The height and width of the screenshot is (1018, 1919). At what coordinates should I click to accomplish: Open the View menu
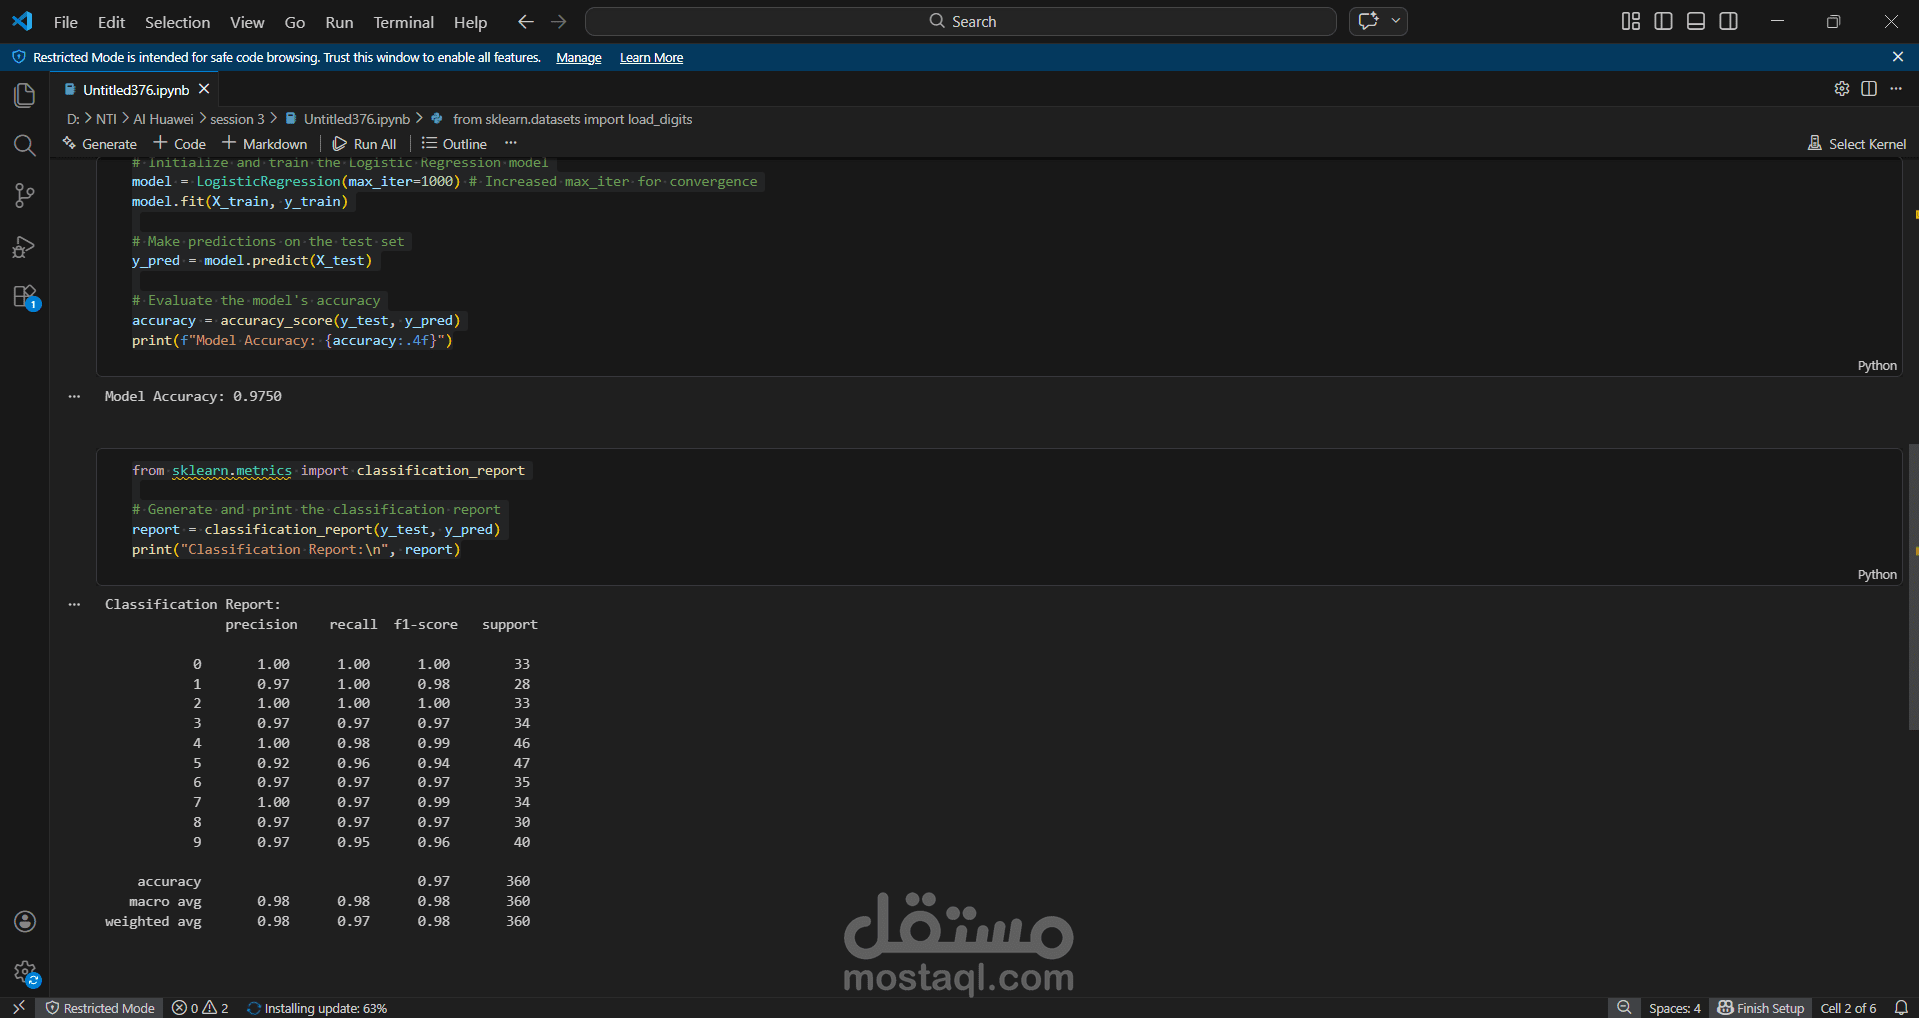click(247, 22)
